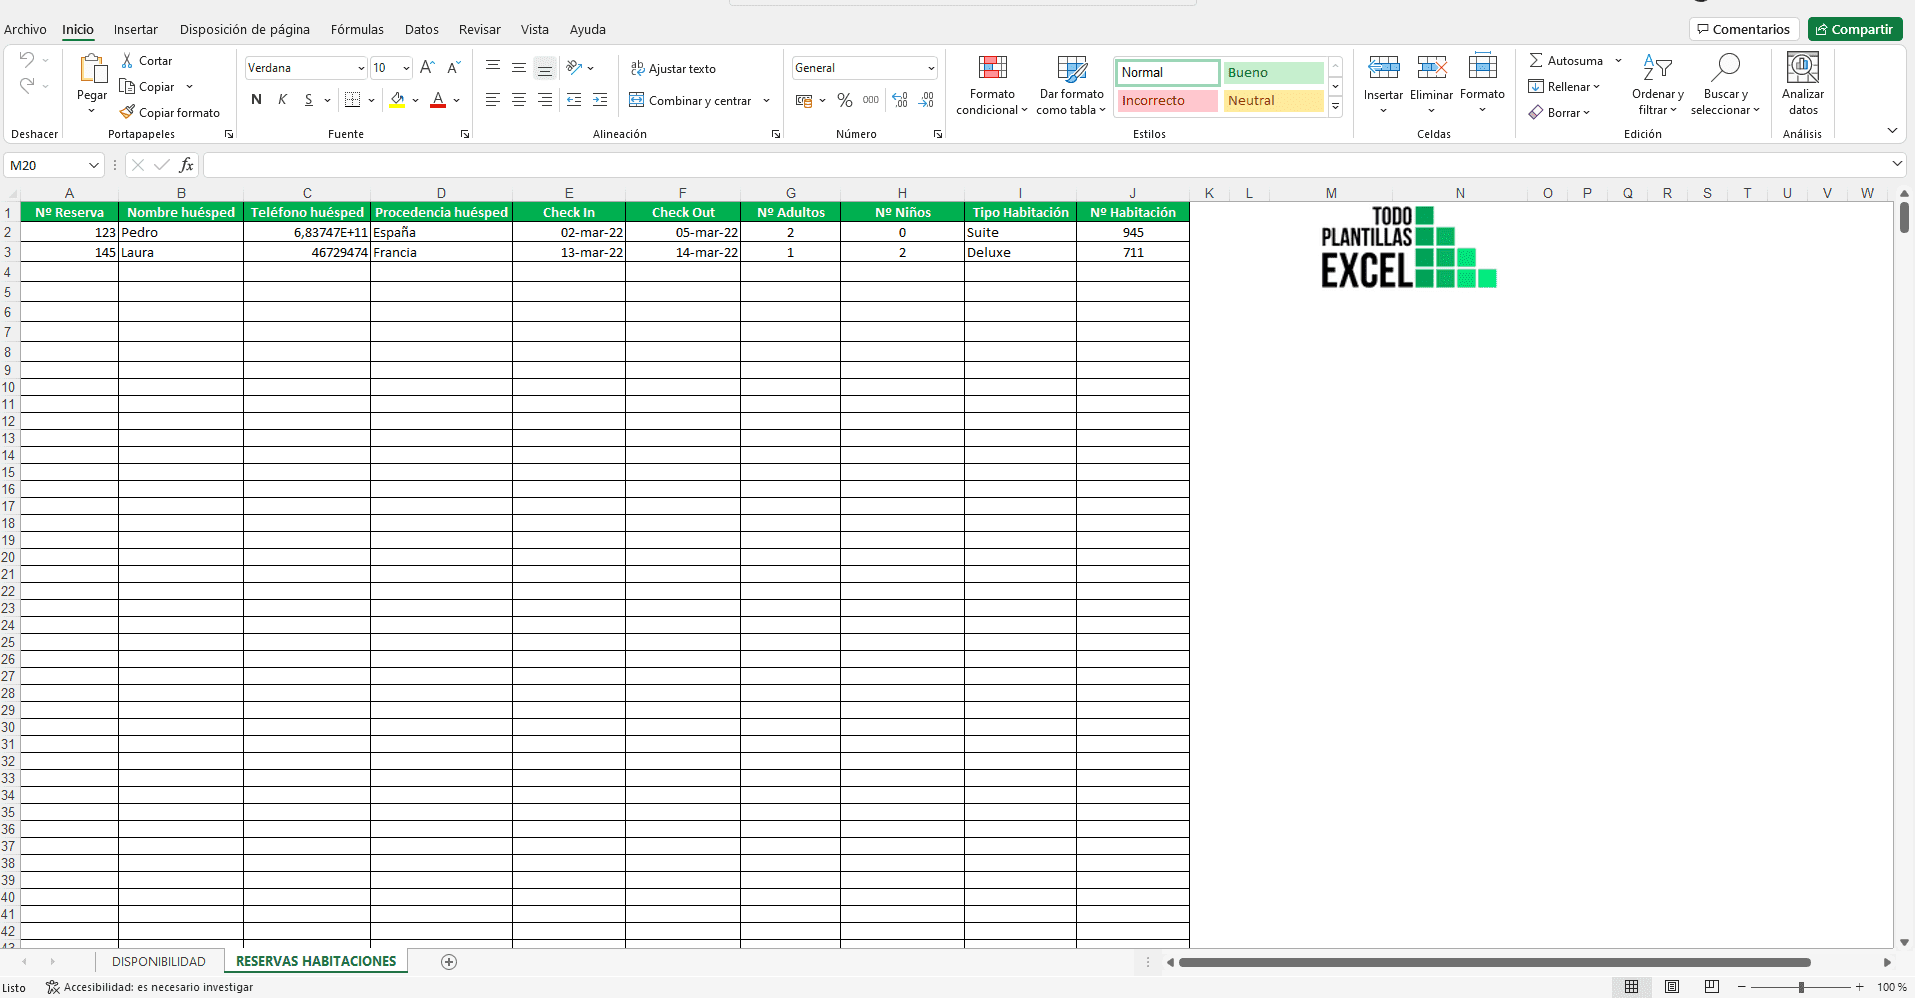Click the Accesibilidad: es necesario investigar status
The image size is (1915, 998).
(x=150, y=987)
